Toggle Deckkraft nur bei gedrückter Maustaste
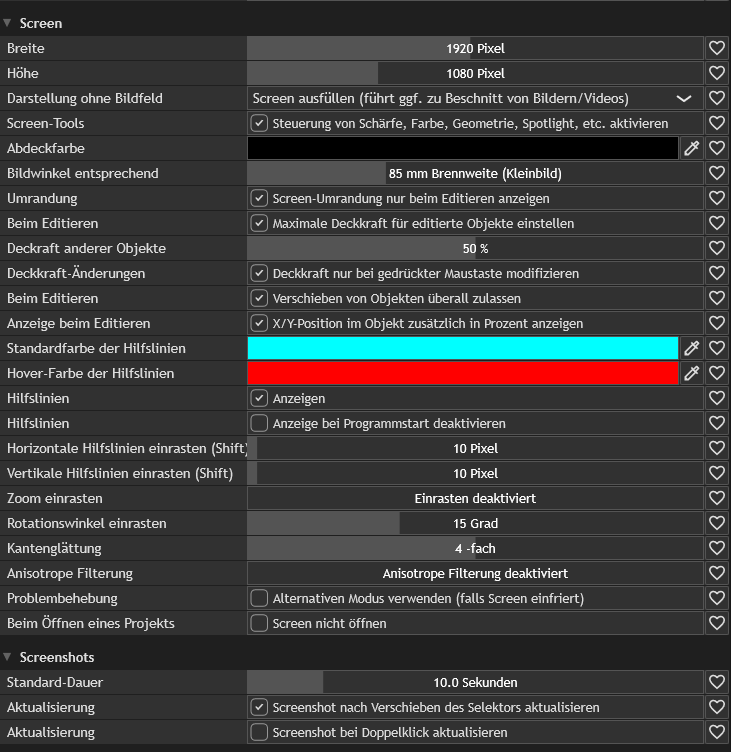This screenshot has width=731, height=752. coord(259,273)
